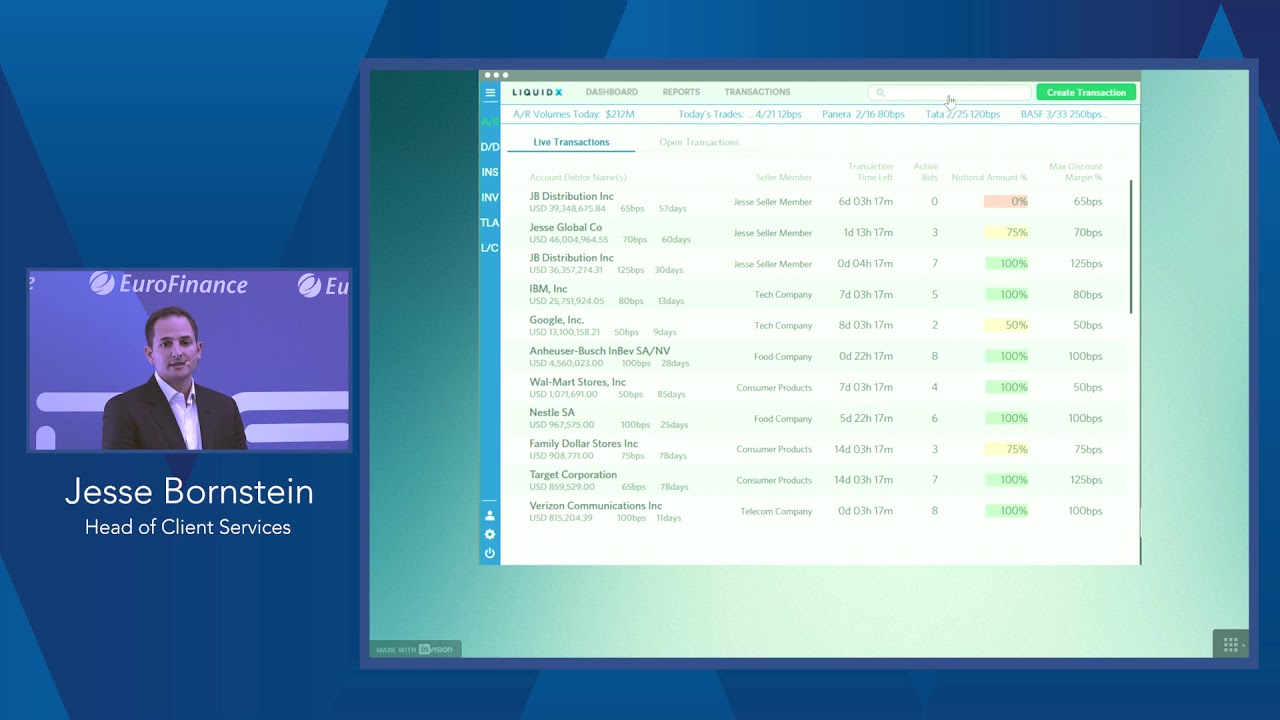
Task: Click the Made with InVision badge
Action: (x=415, y=649)
